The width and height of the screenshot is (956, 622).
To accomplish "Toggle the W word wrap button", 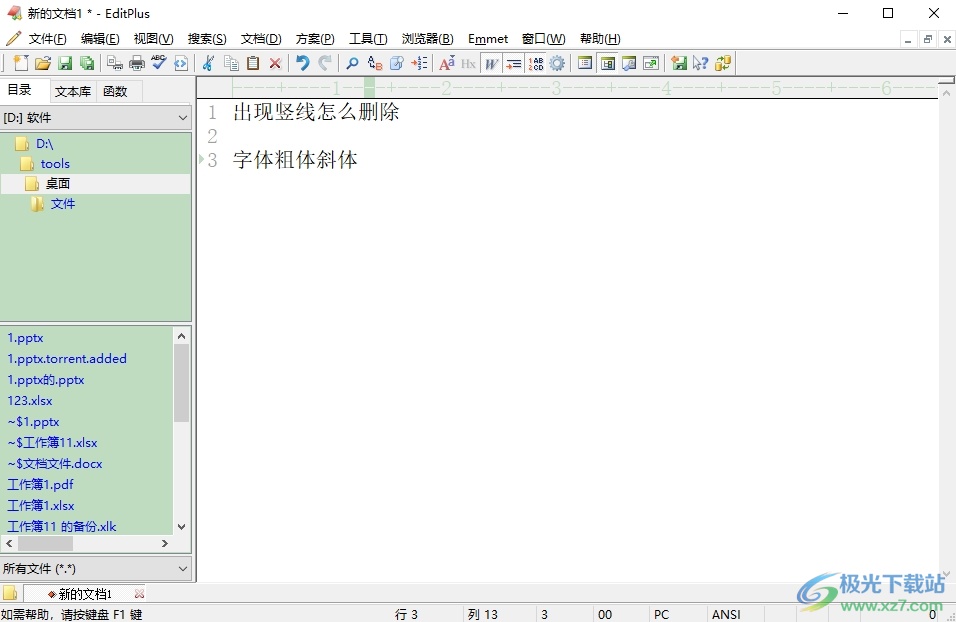I will (491, 63).
